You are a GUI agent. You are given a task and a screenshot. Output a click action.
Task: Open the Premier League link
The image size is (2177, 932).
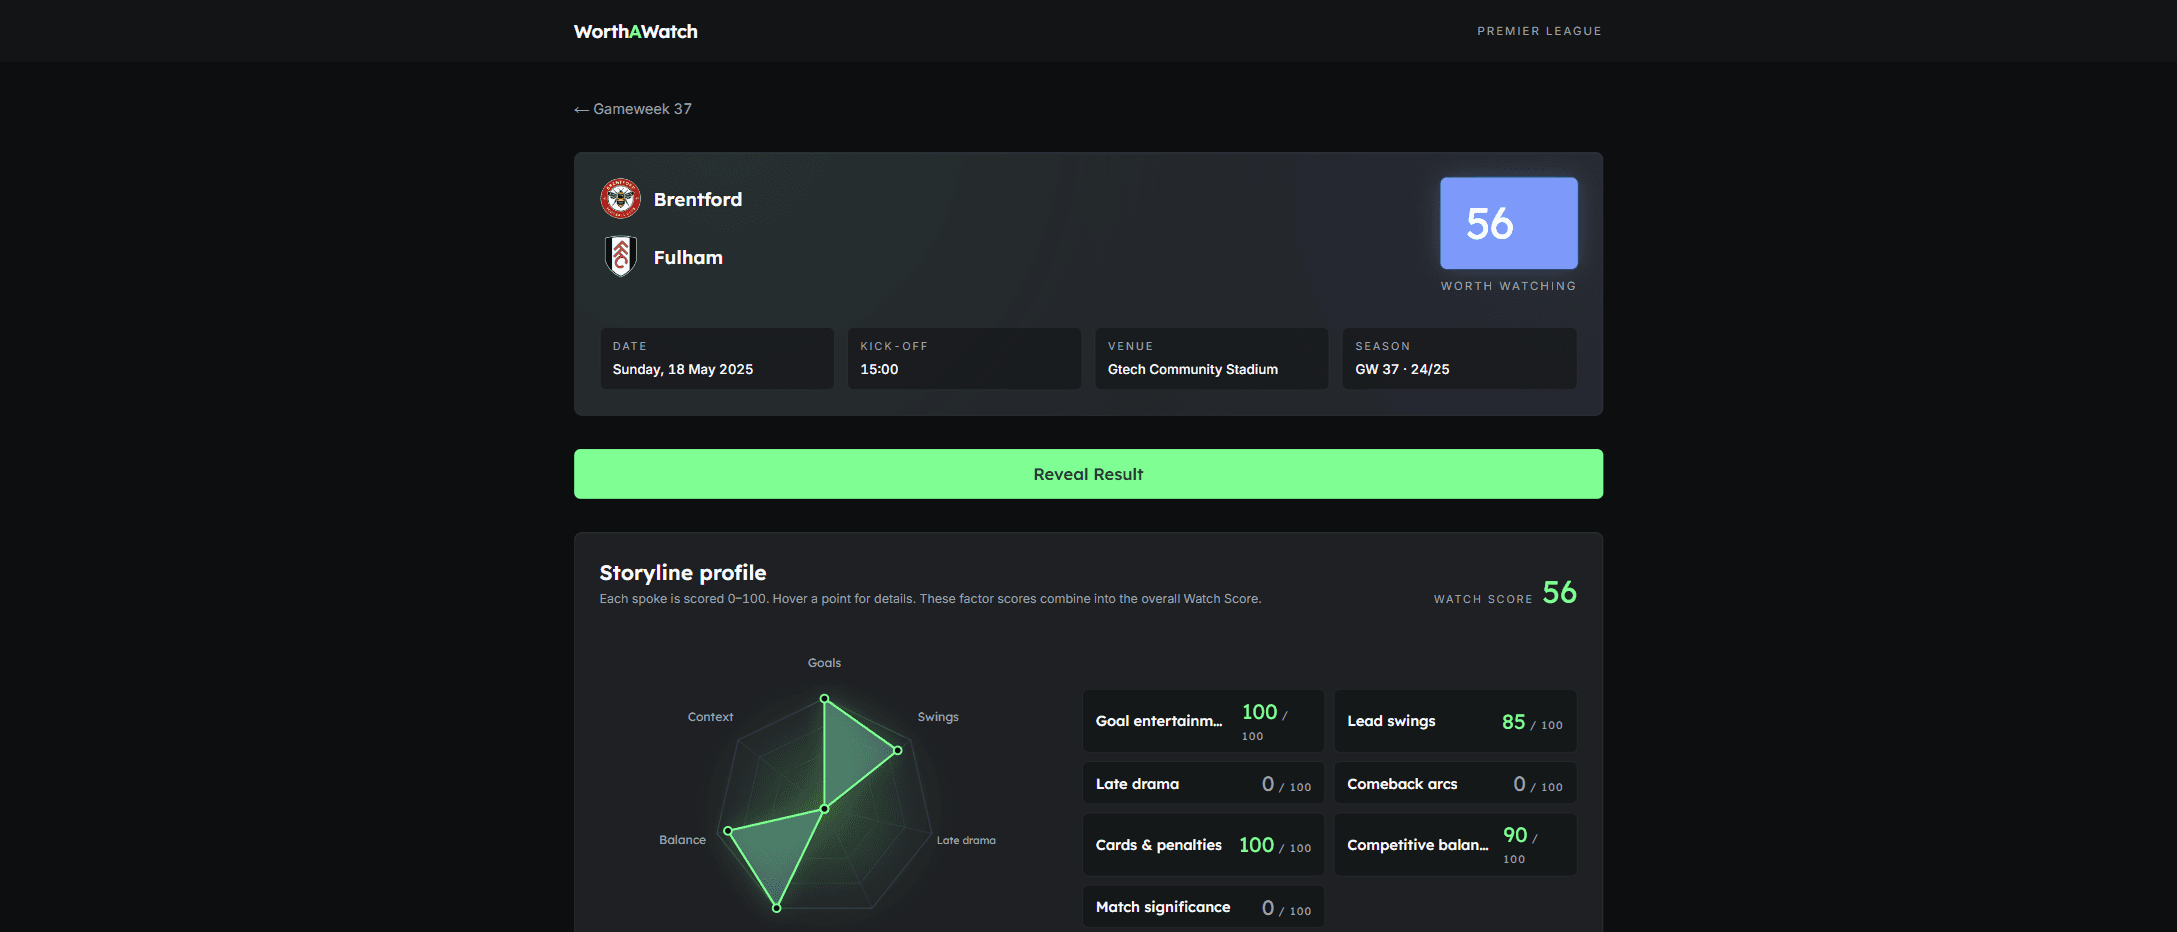click(1539, 31)
